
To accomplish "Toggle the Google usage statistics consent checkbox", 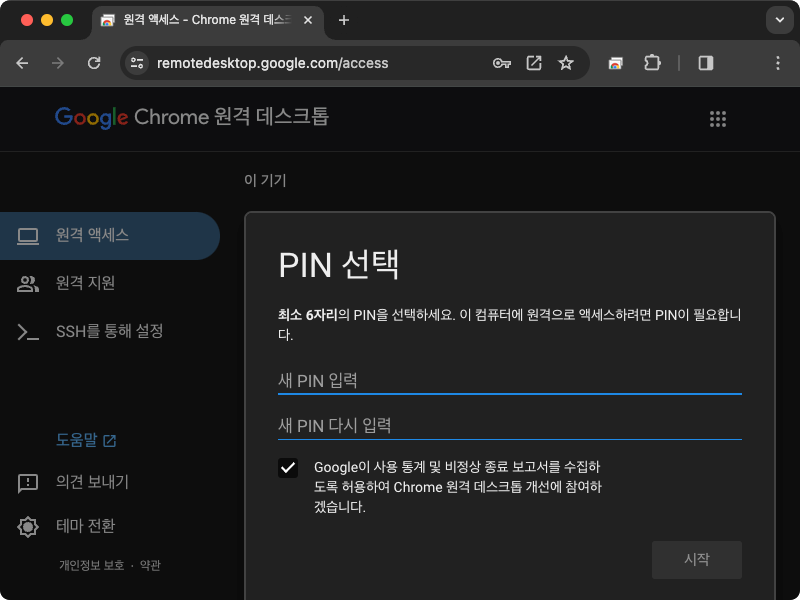I will [x=288, y=467].
